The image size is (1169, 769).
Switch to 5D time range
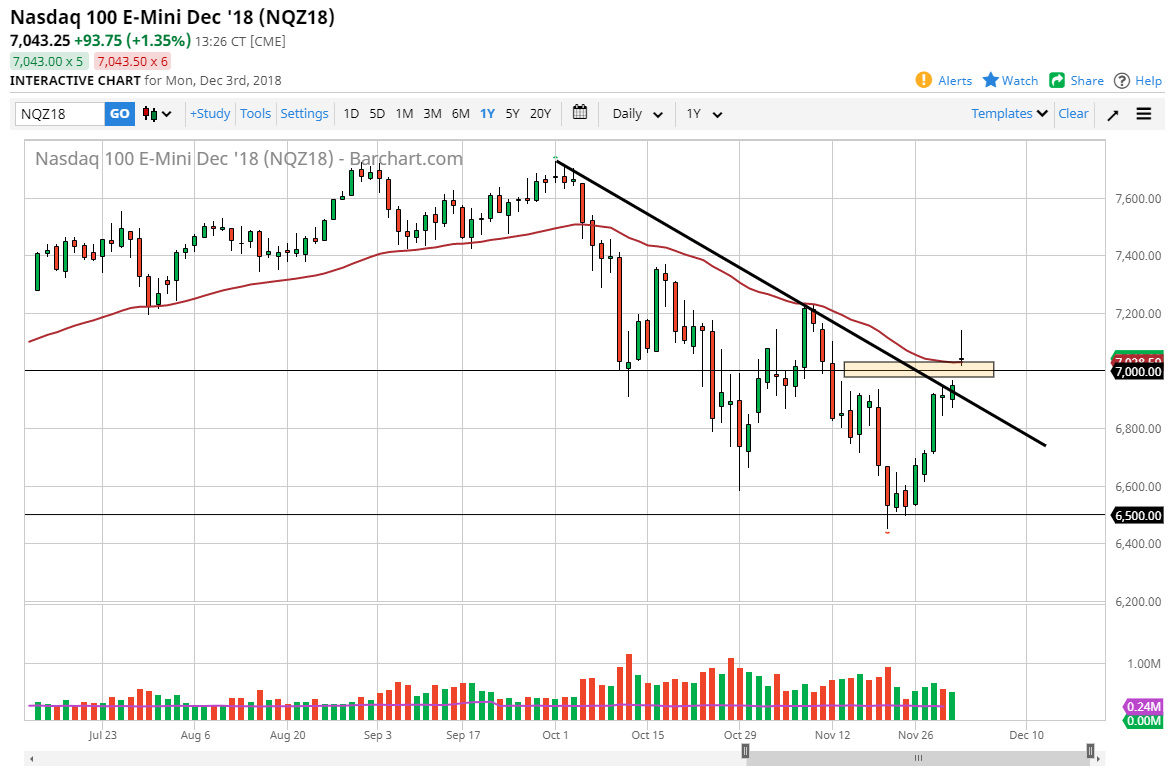click(377, 114)
